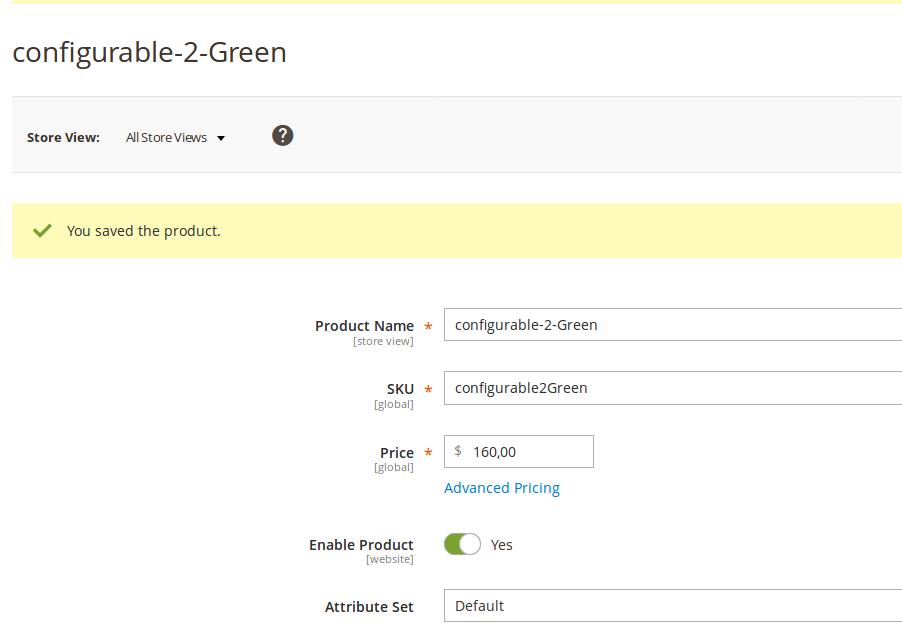Expand the Attribute Set dropdown showing Default
Image resolution: width=902 pixels, height=642 pixels.
coord(672,606)
